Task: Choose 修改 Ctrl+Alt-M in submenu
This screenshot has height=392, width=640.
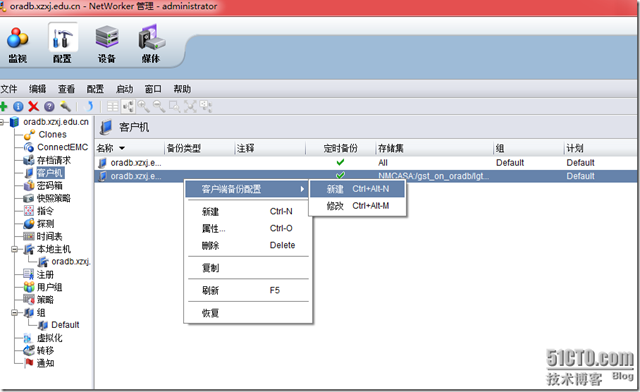Action: point(357,206)
